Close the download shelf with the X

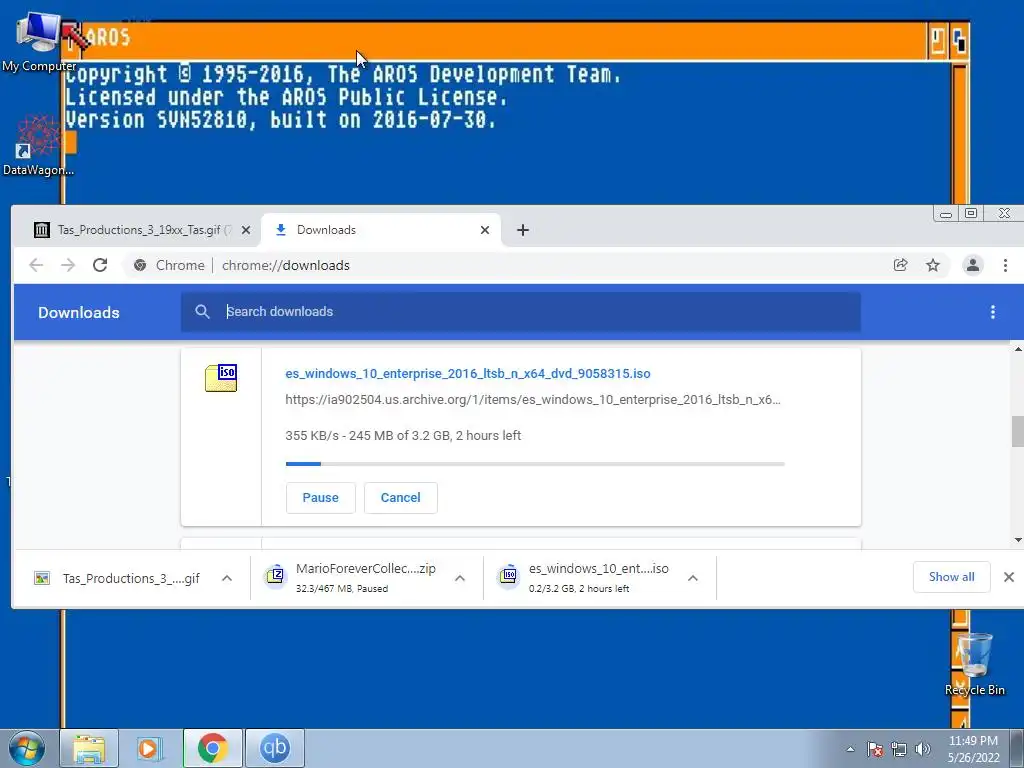1008,577
